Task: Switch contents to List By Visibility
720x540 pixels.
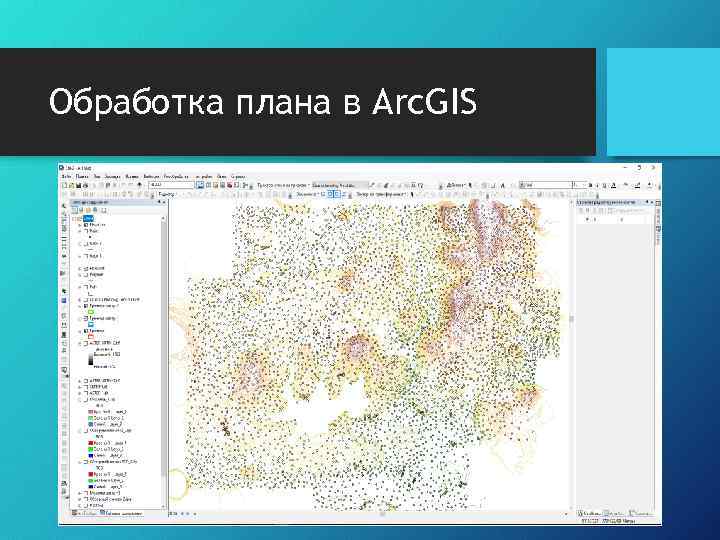Action: 88,210
